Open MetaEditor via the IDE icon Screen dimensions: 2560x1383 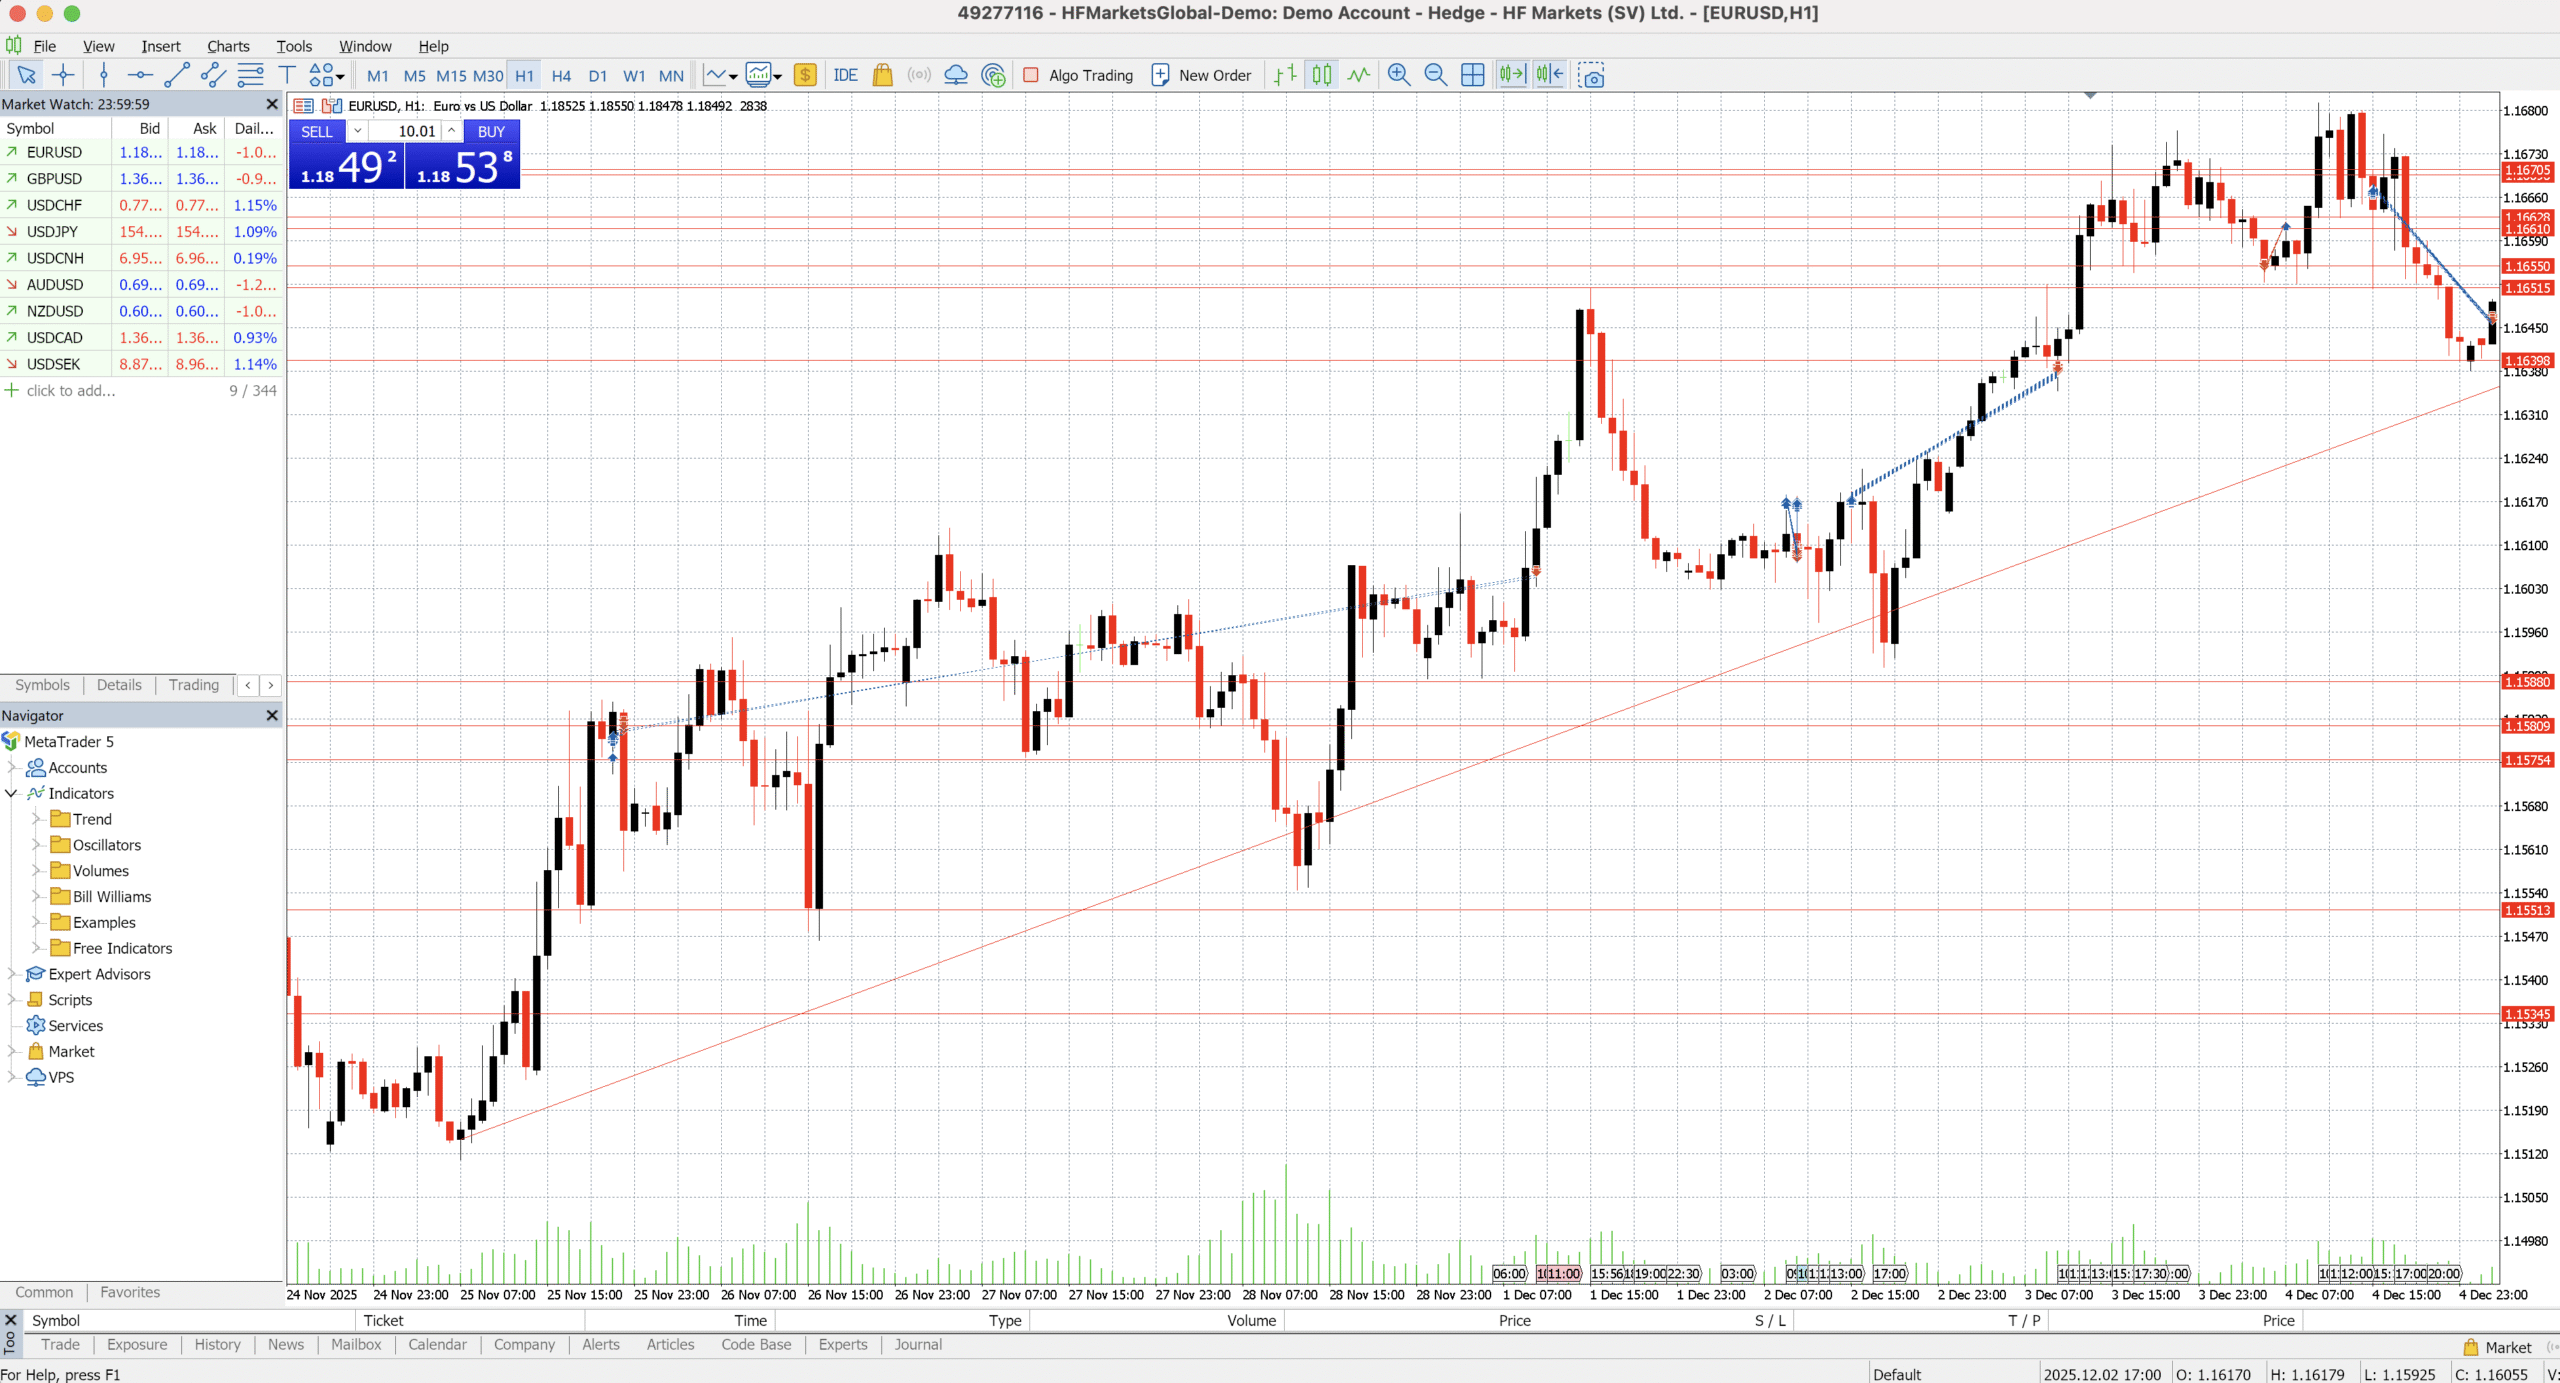click(x=846, y=75)
